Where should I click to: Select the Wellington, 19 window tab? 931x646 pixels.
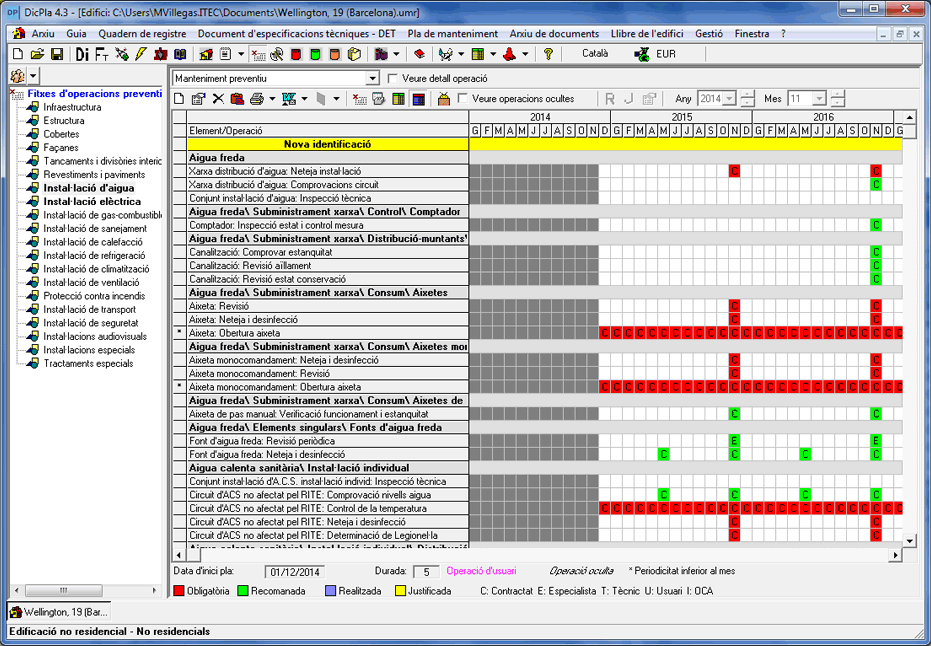coord(59,612)
